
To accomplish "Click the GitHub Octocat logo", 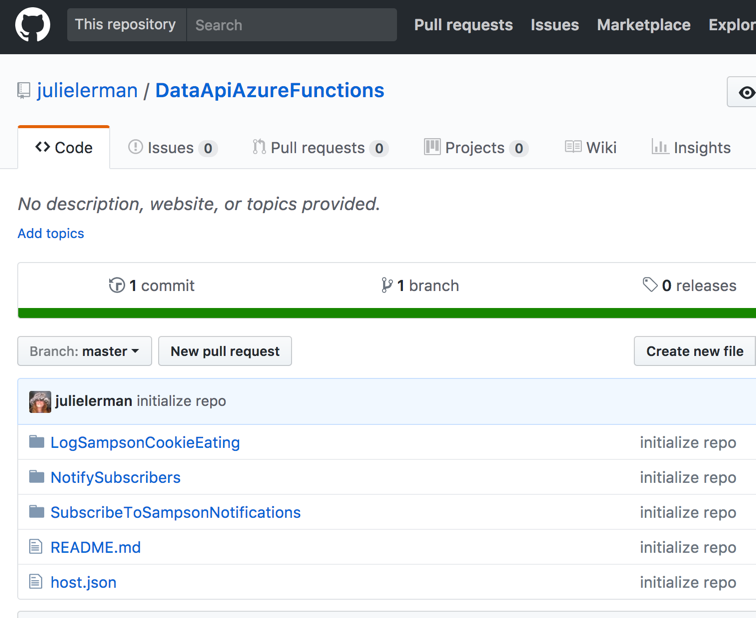I will 33,25.
